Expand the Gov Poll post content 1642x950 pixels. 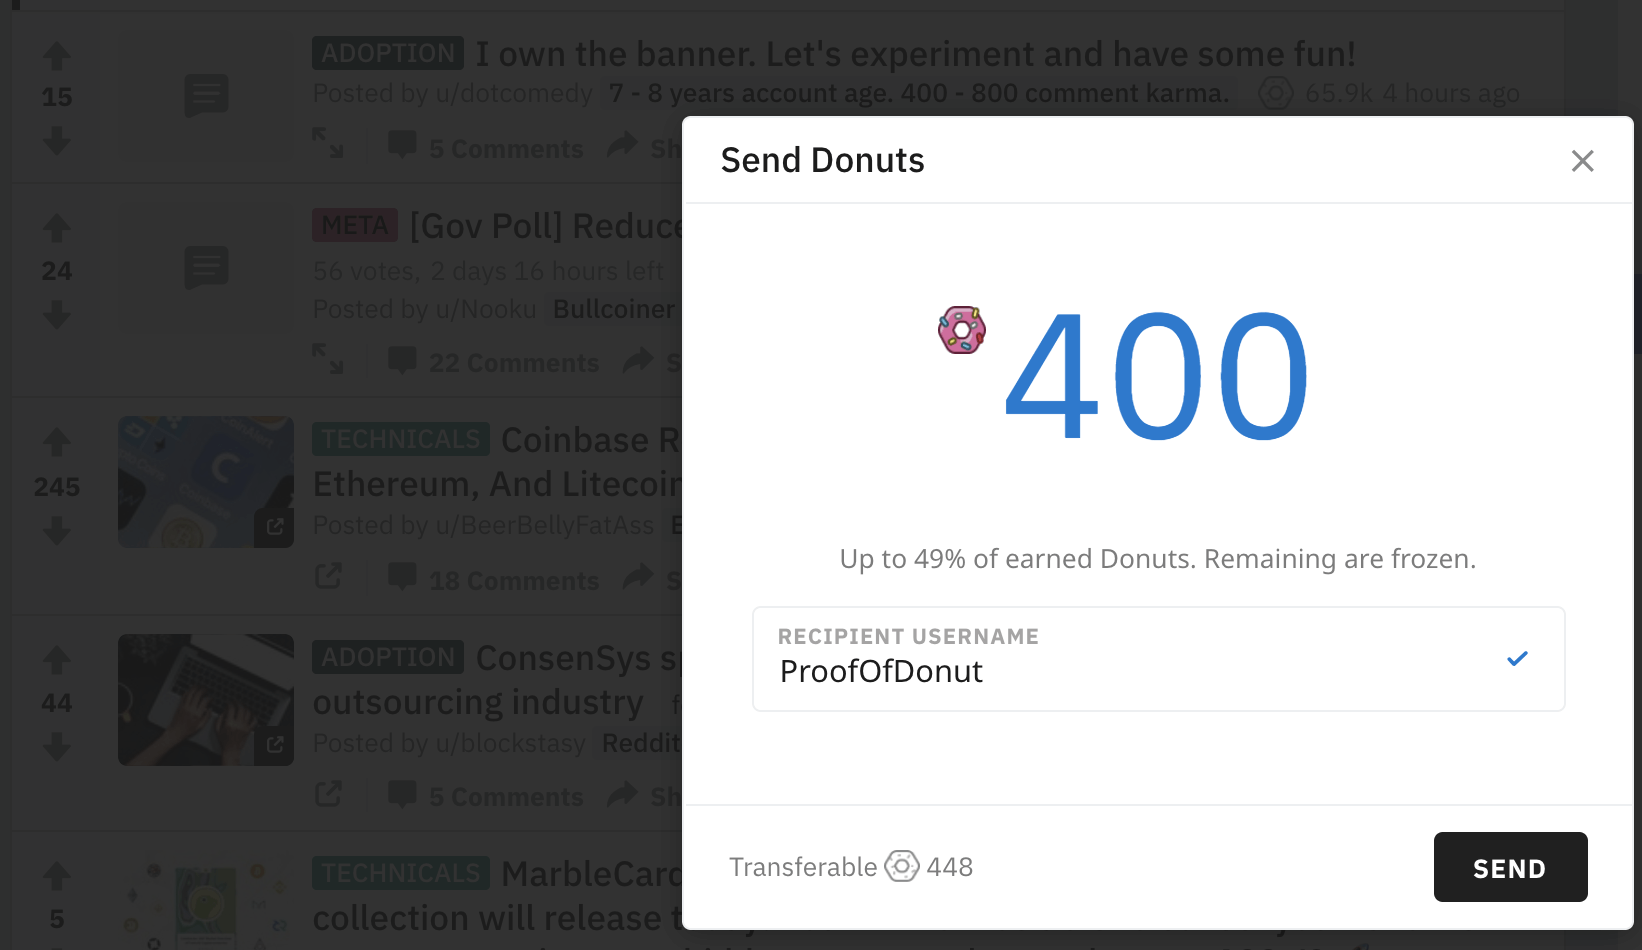tap(328, 358)
